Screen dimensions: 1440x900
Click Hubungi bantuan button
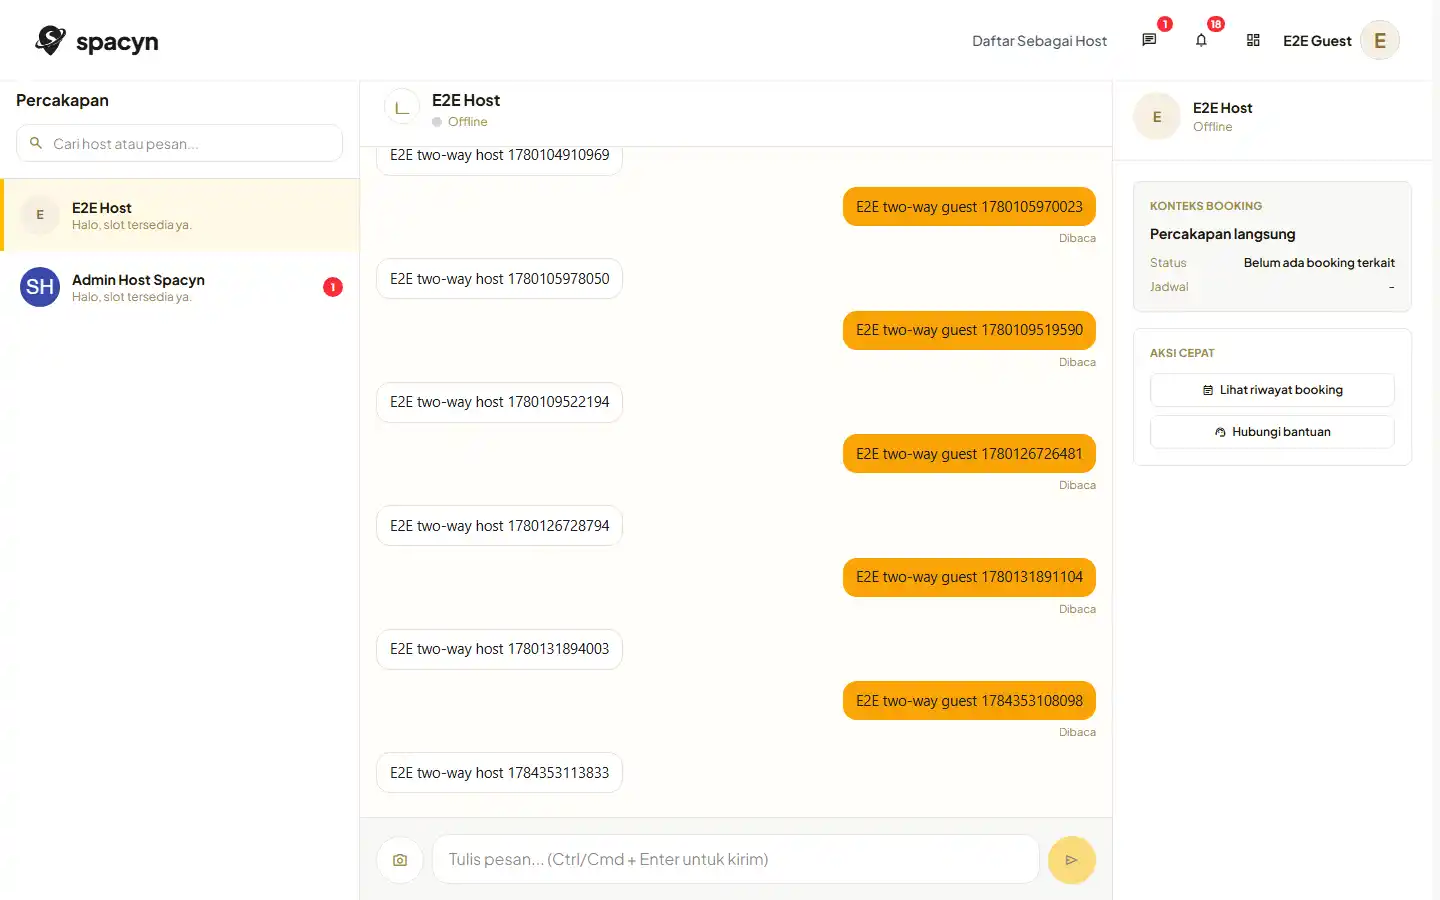[x=1272, y=432]
